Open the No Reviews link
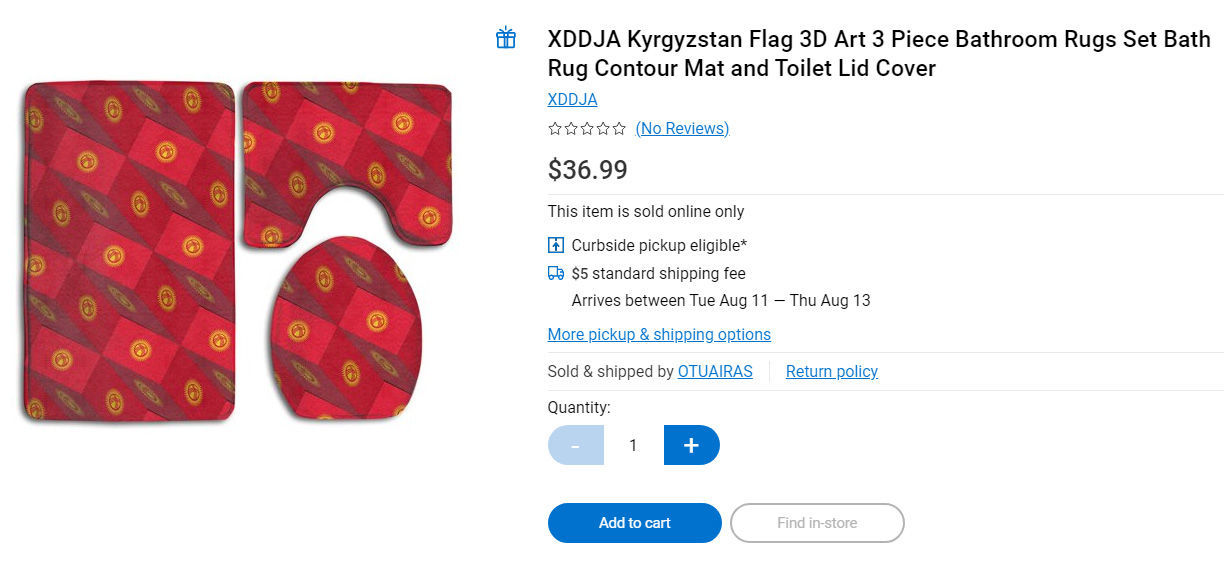This screenshot has width=1224, height=585. click(x=682, y=128)
